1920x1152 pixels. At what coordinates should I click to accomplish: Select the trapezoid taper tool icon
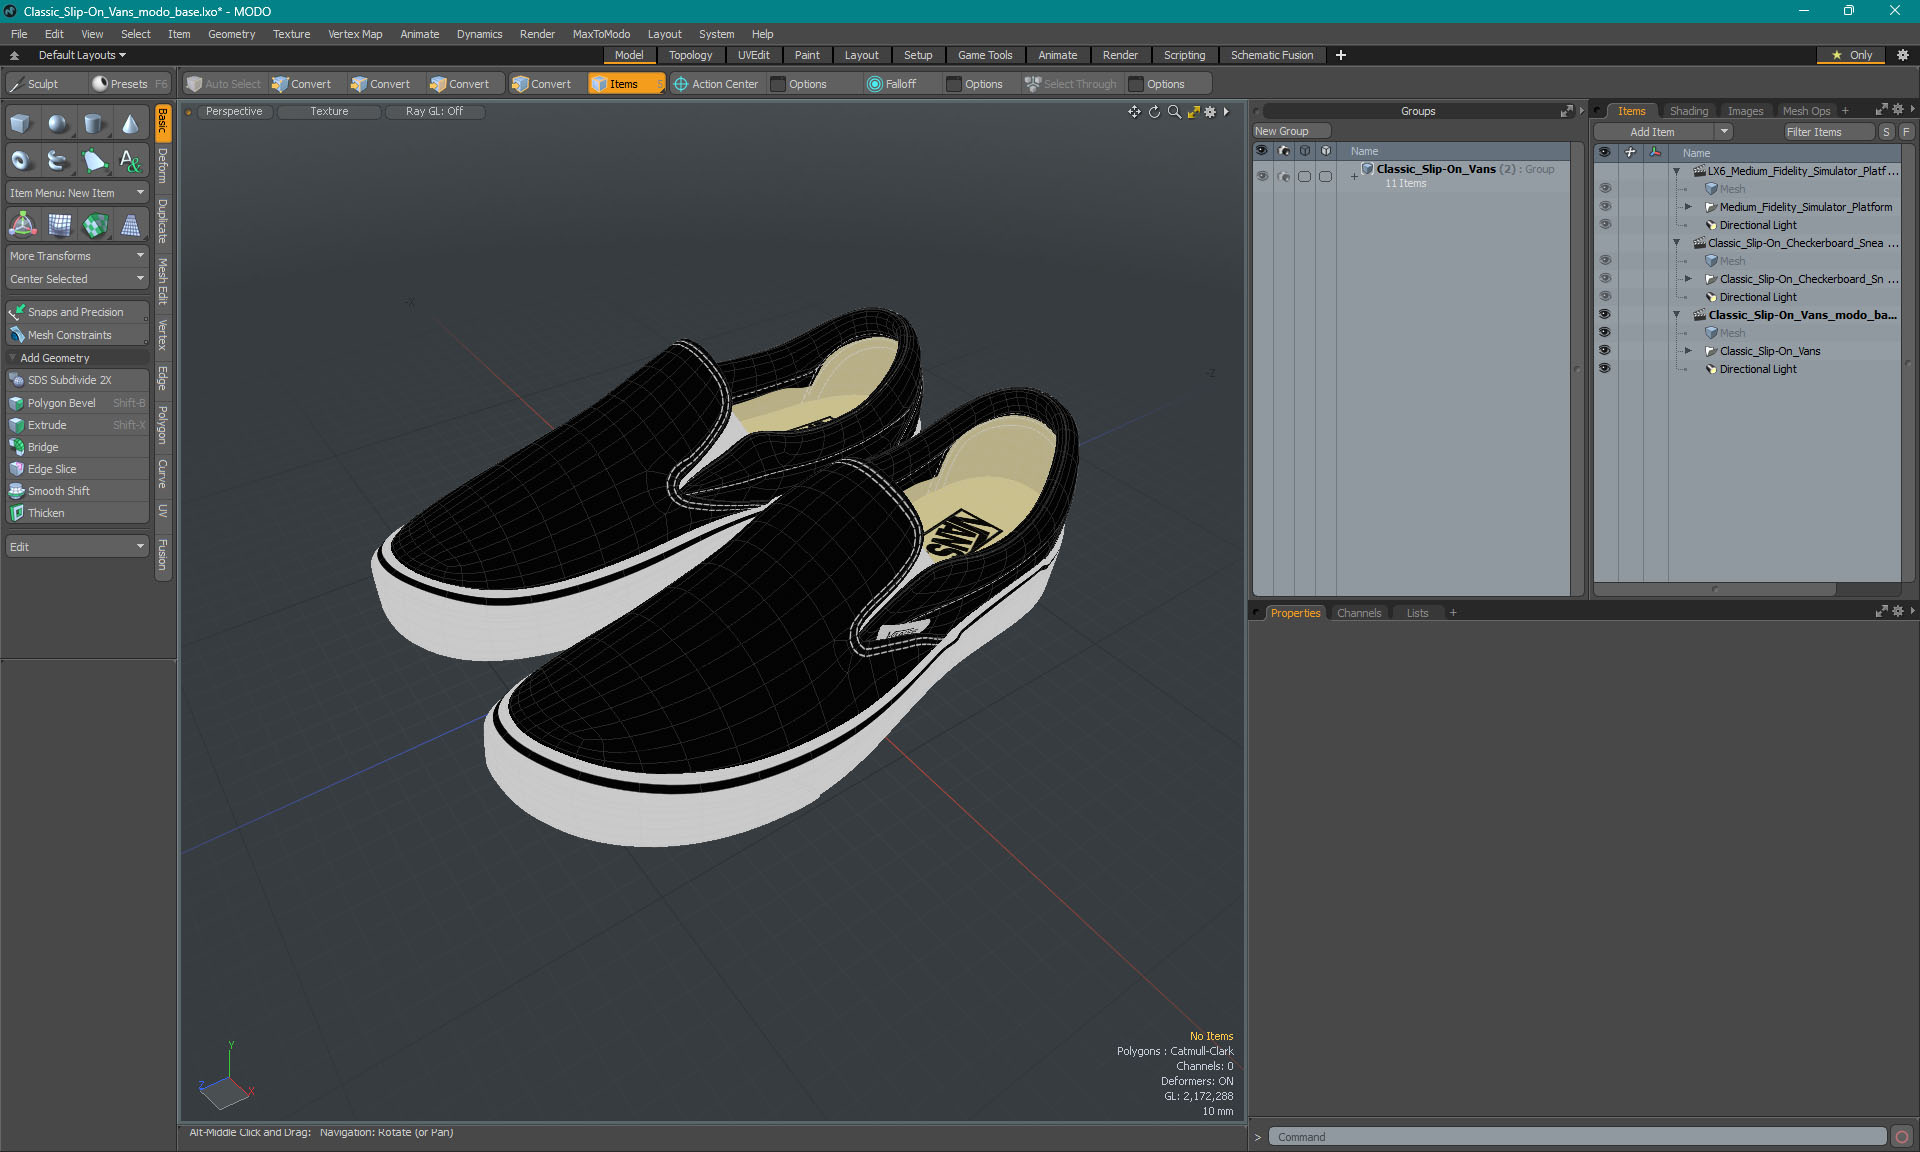point(131,225)
